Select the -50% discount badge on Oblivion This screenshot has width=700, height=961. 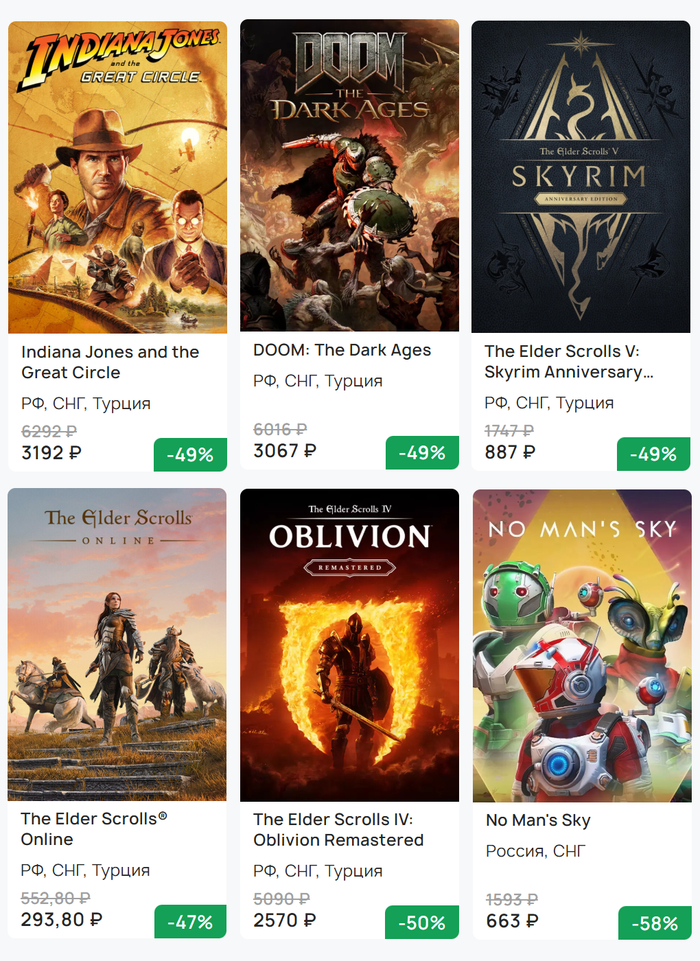(422, 922)
